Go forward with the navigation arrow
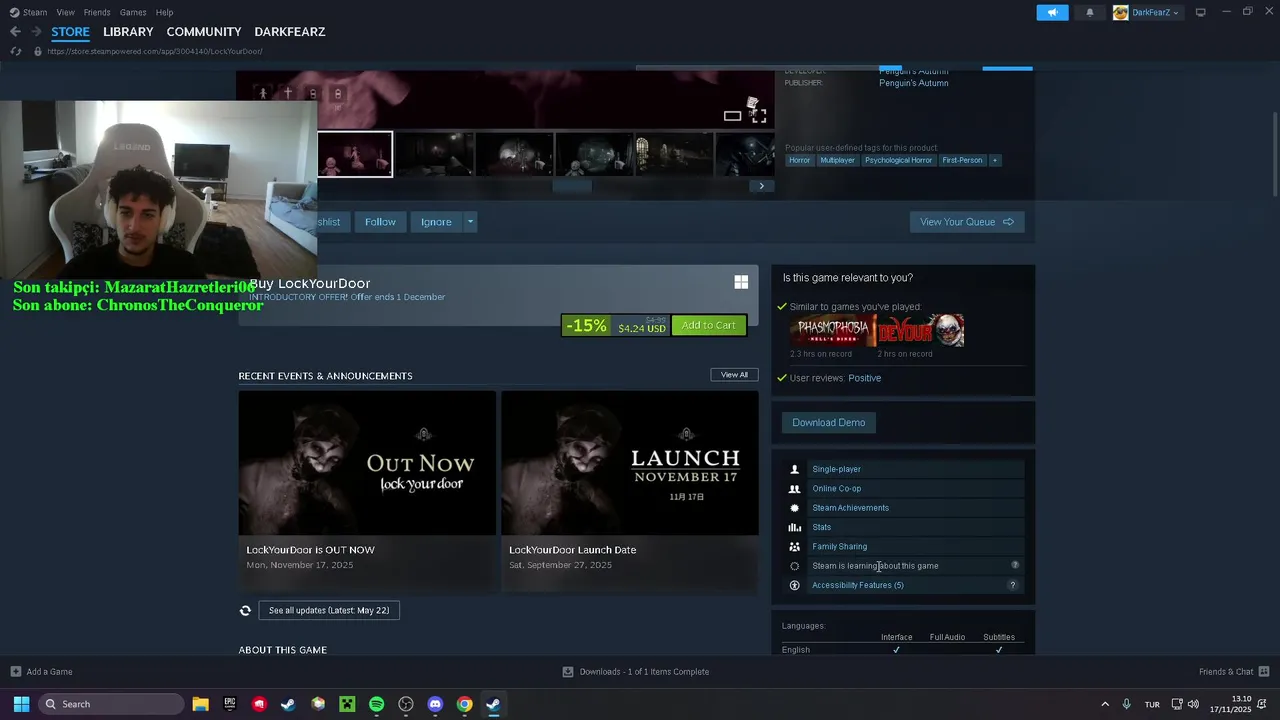Viewport: 1280px width, 720px height. pyautogui.click(x=36, y=32)
